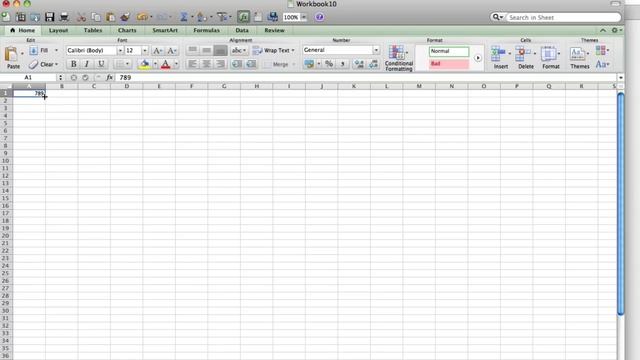The height and width of the screenshot is (360, 640).
Task: Switch to the Data tab
Action: [242, 30]
